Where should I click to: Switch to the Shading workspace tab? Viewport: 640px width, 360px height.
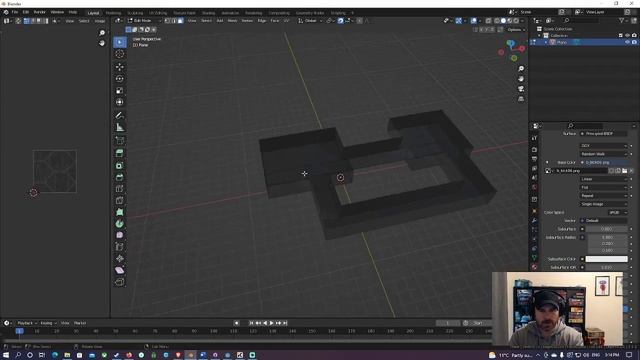[x=208, y=13]
